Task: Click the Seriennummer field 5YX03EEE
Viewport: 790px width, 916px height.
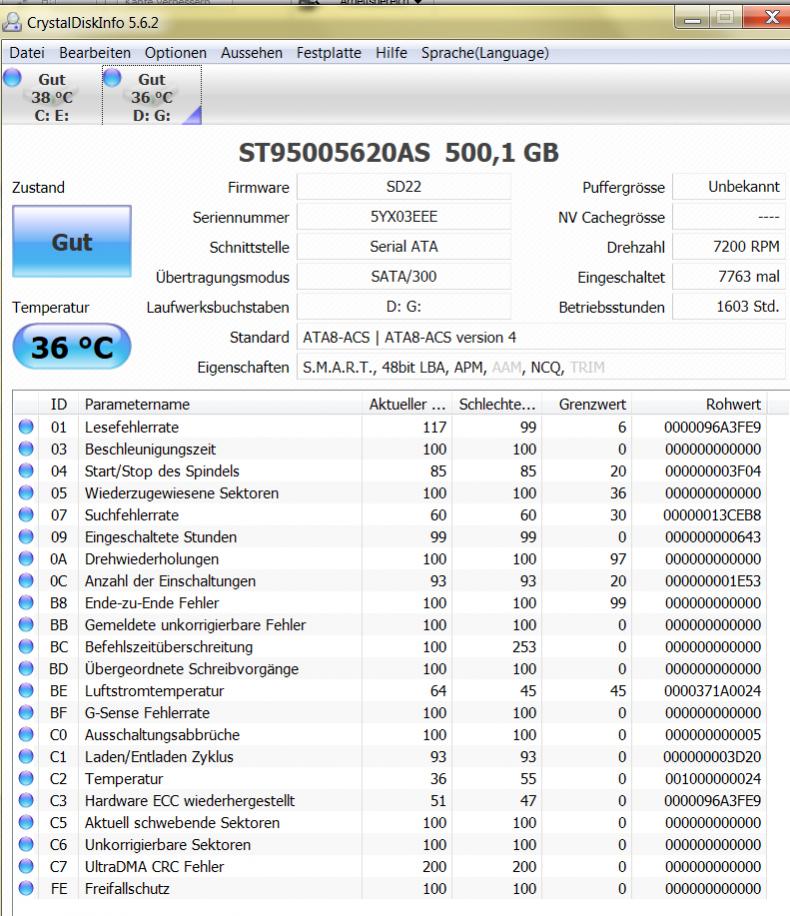Action: pos(404,217)
